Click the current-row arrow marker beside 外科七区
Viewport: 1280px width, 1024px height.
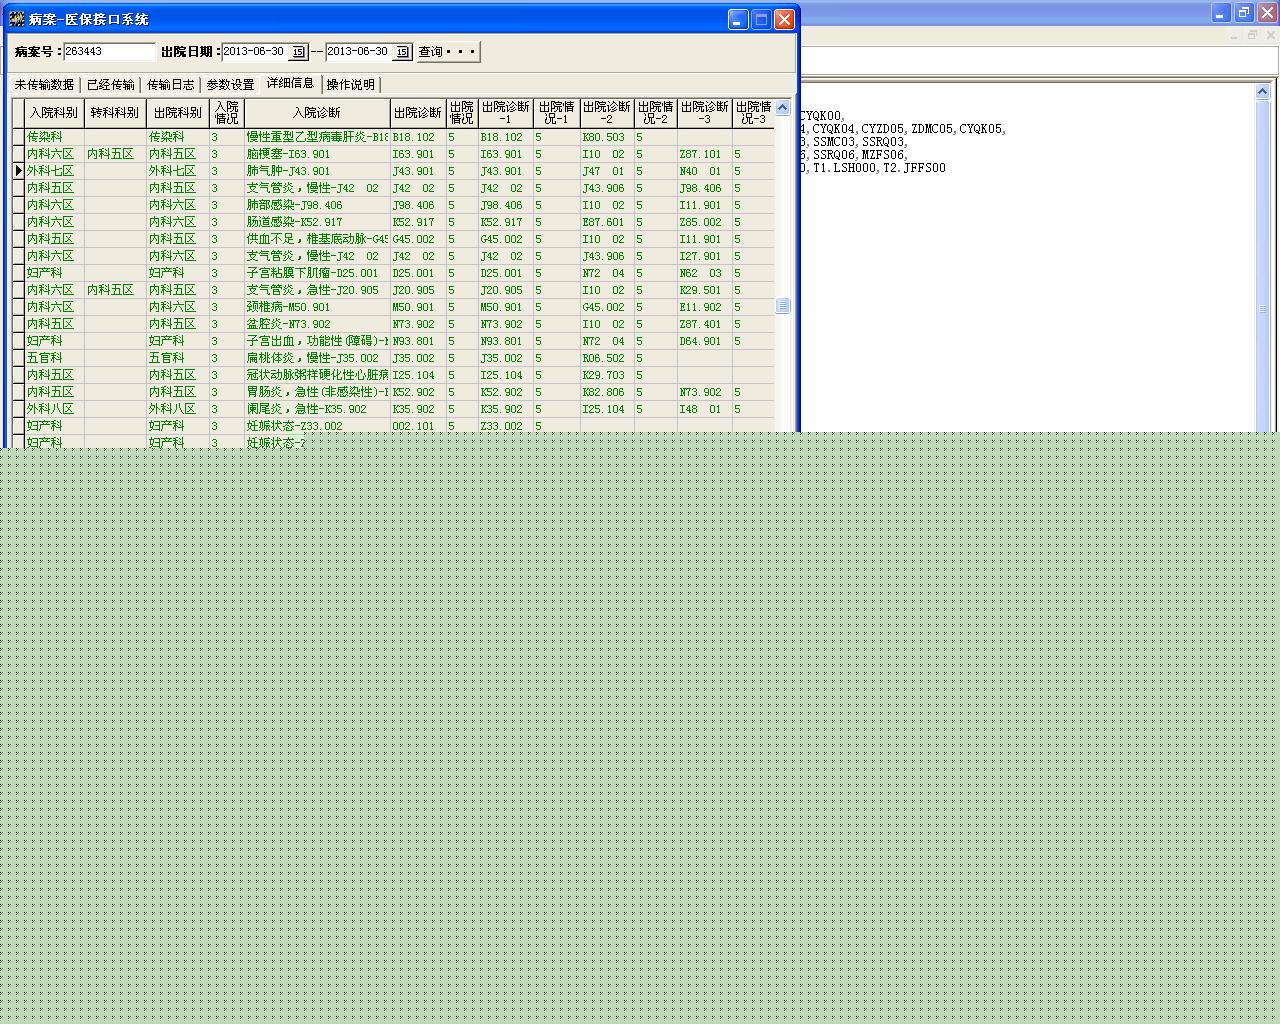coord(18,171)
